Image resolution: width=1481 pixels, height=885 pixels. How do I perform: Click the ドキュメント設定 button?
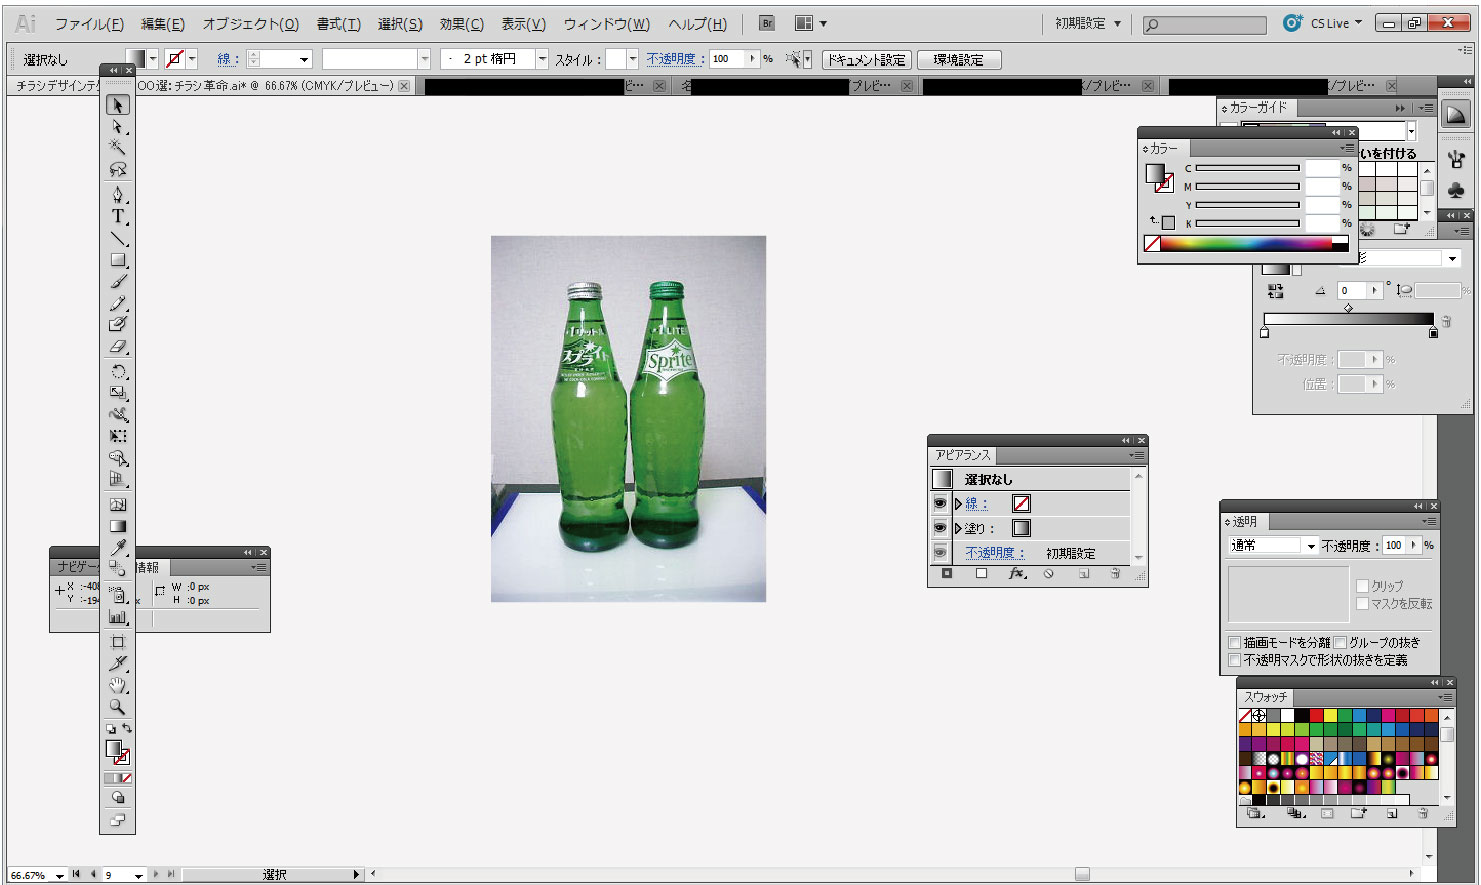[x=866, y=60]
